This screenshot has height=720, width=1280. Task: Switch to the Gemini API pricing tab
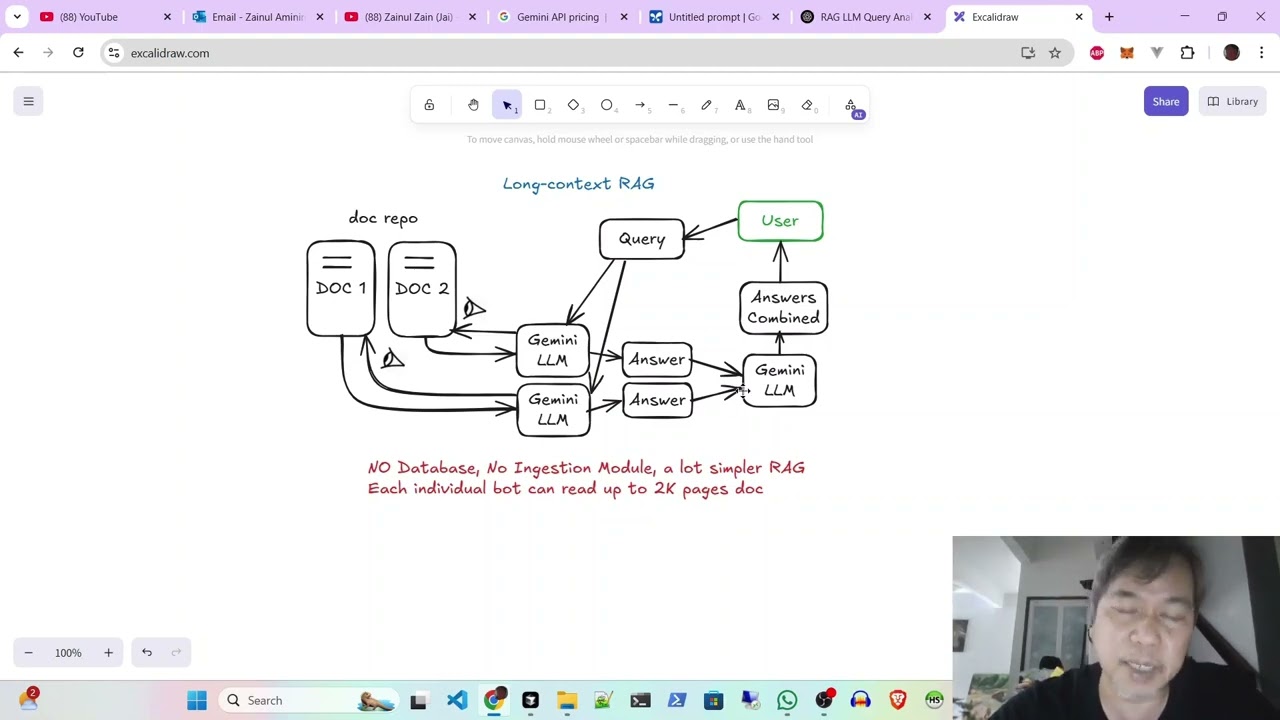click(562, 17)
